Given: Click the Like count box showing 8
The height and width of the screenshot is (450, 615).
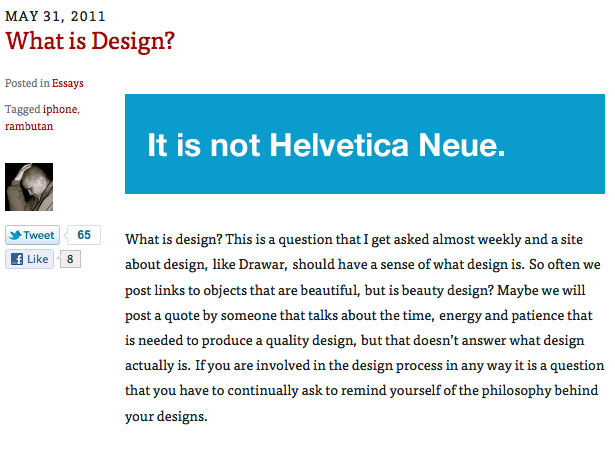Looking at the screenshot, I should pos(70,259).
